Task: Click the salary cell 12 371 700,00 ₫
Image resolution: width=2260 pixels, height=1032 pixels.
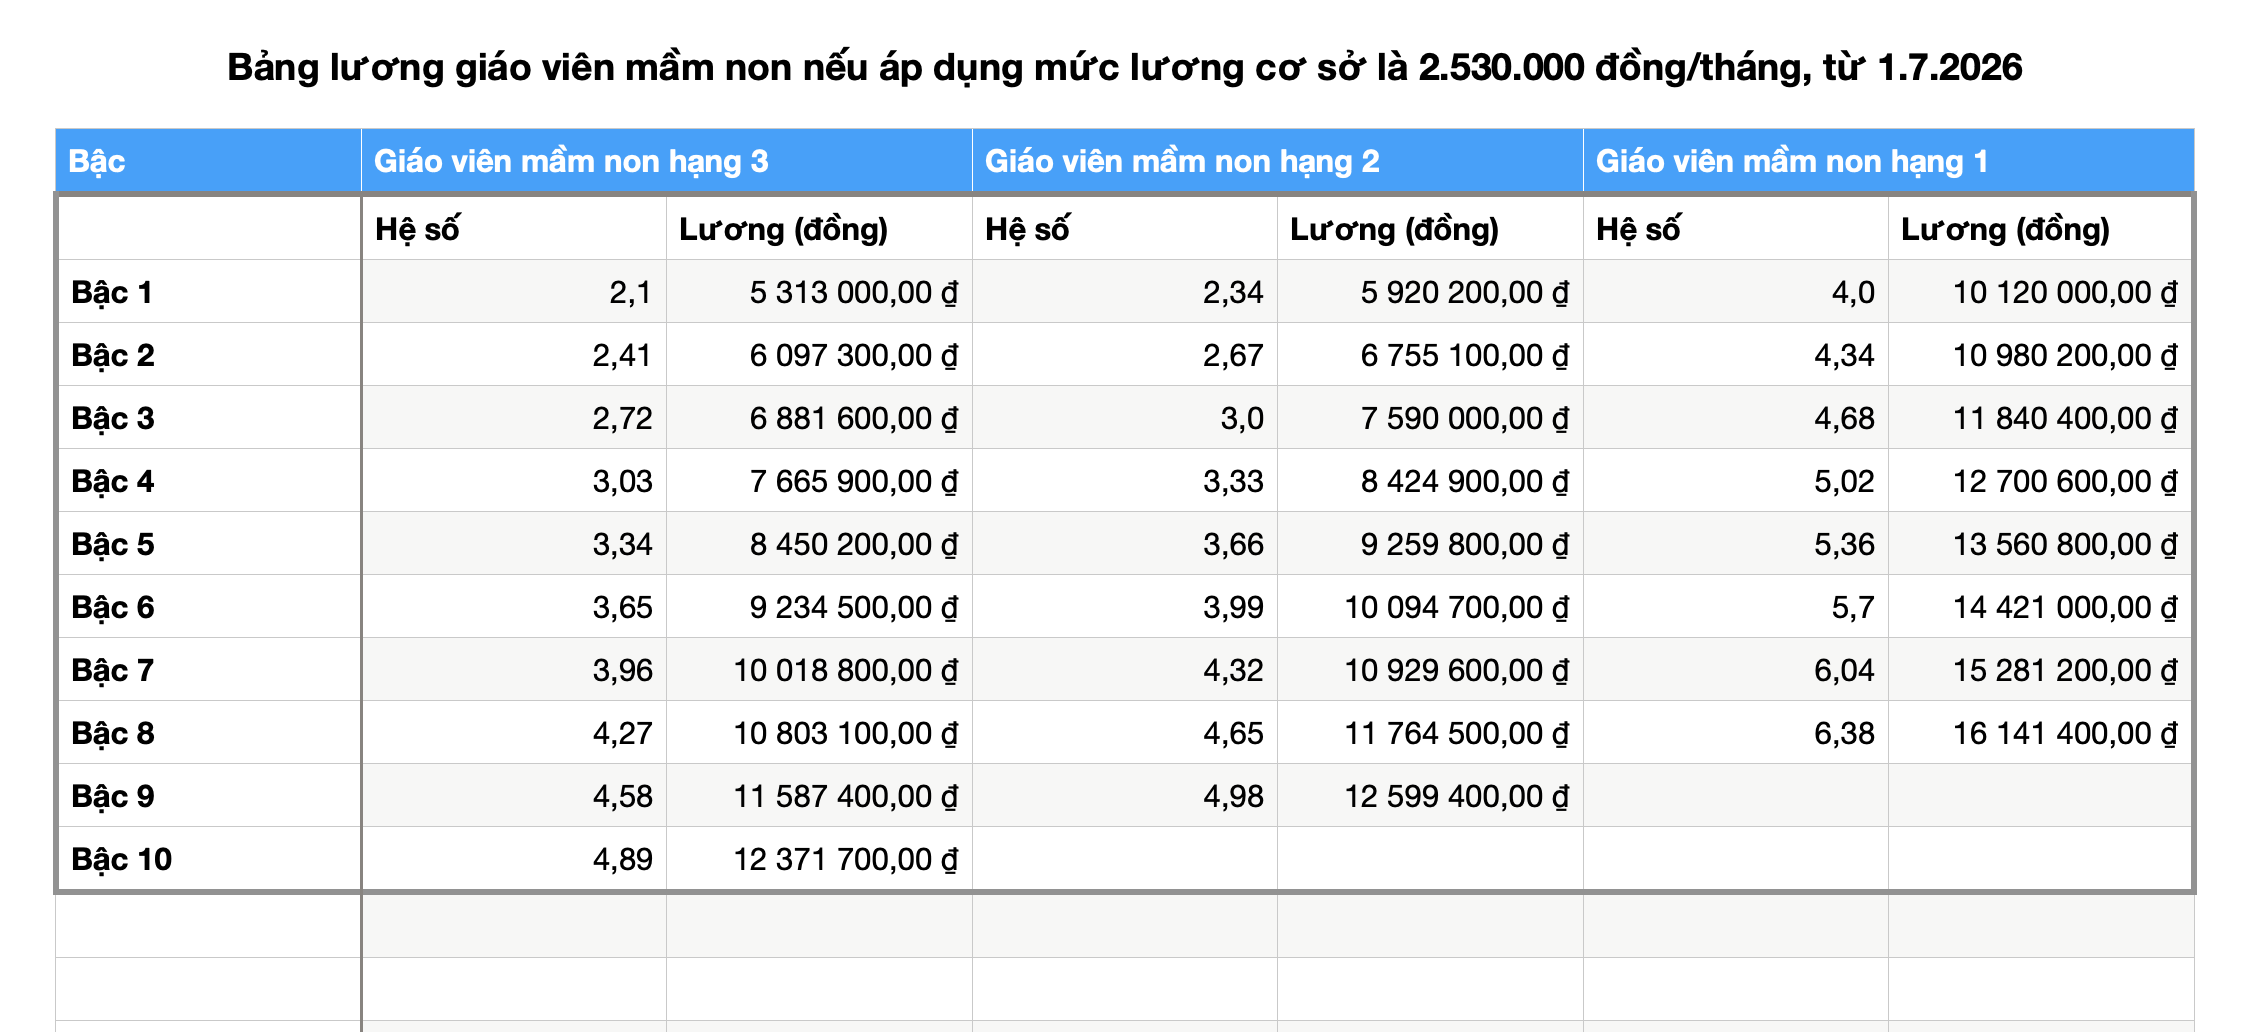Action: coord(819,859)
